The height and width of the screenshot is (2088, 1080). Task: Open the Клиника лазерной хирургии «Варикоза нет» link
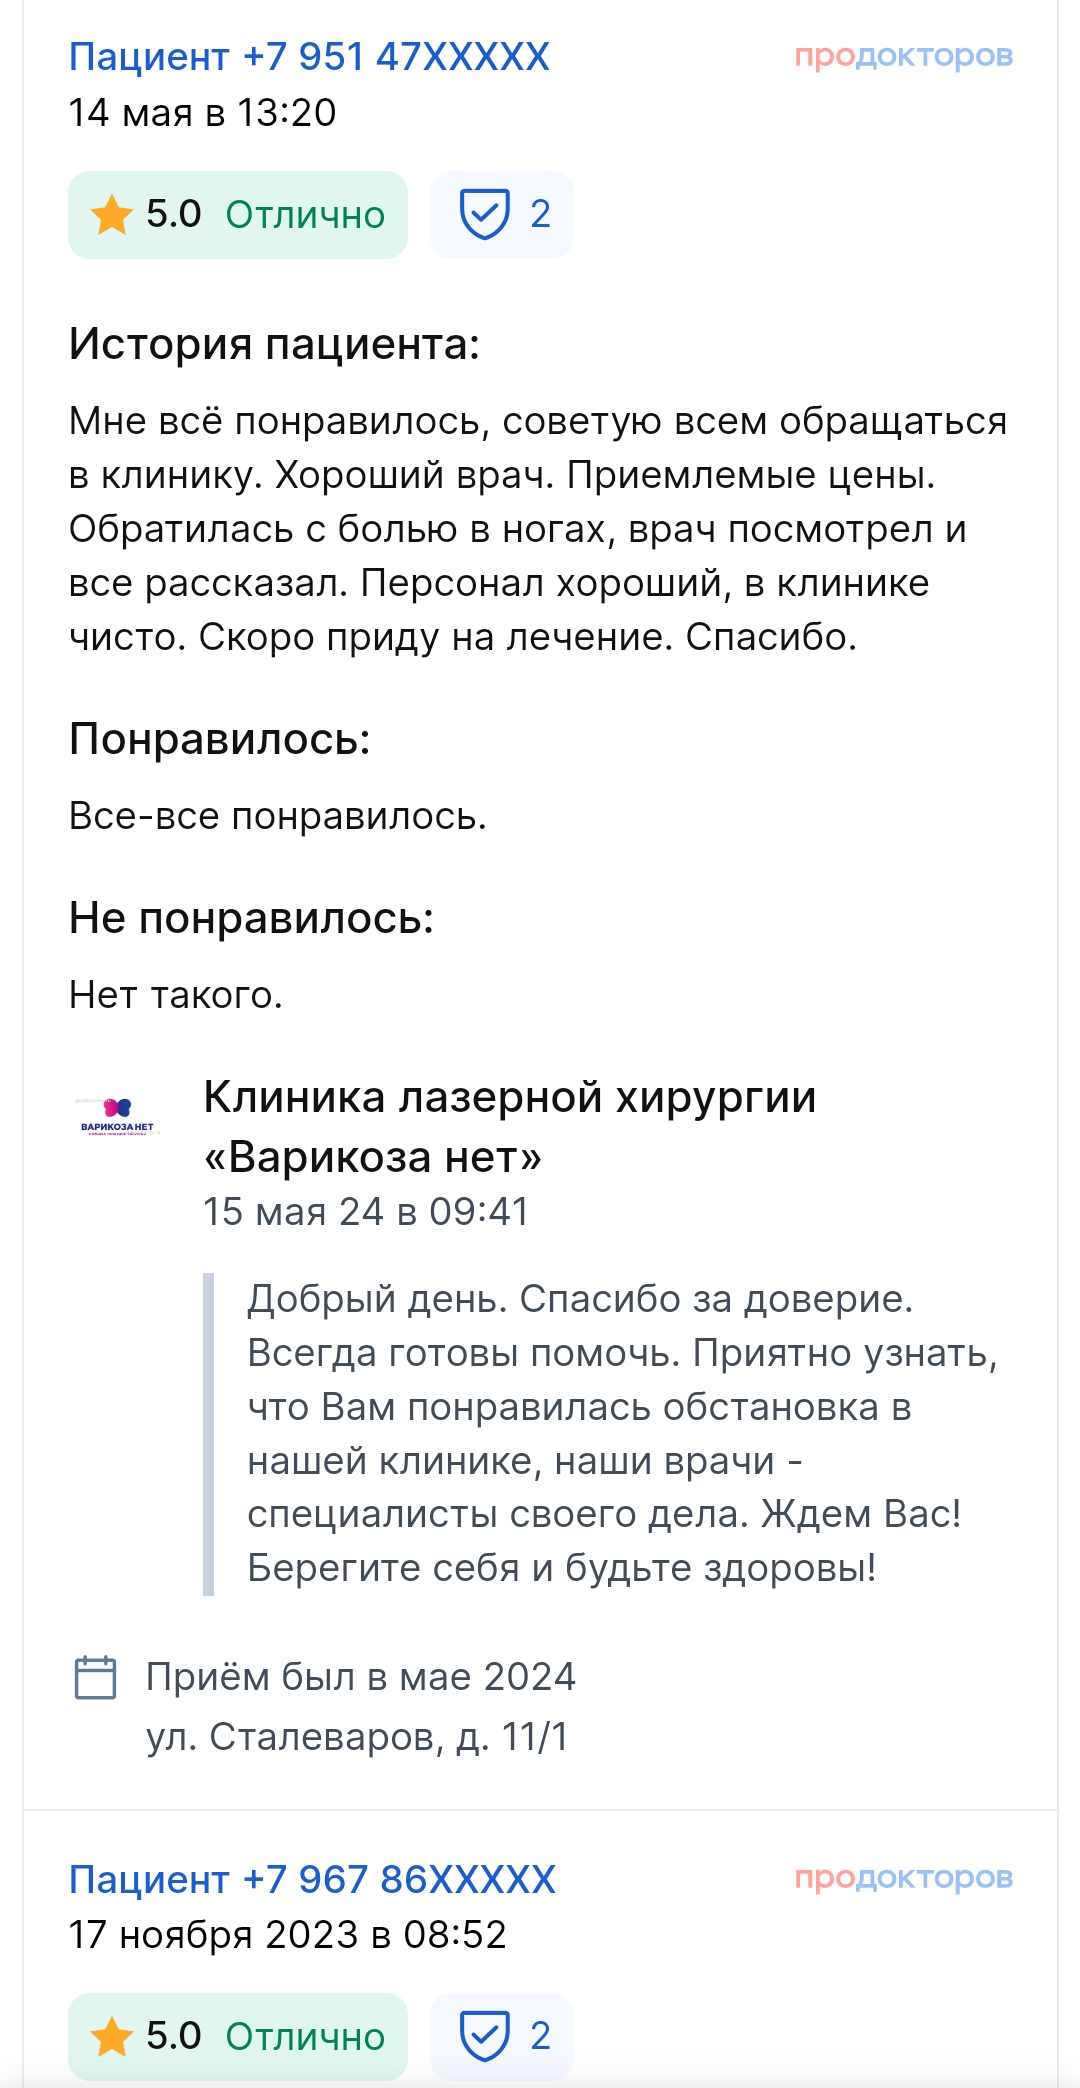(x=509, y=1126)
